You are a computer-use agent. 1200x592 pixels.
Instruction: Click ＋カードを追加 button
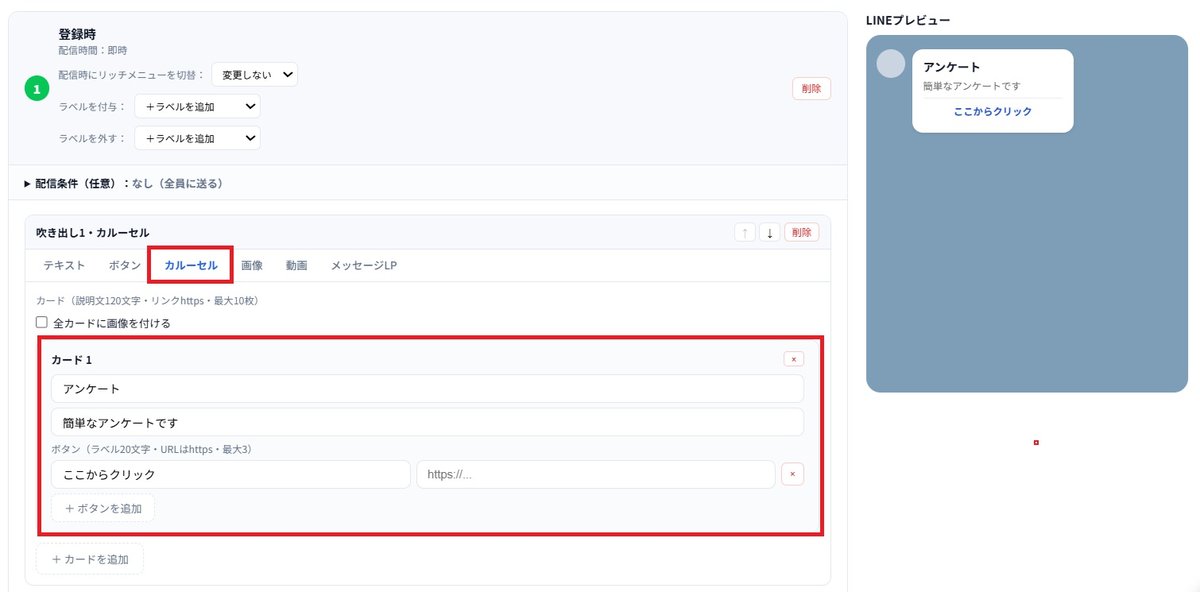(x=90, y=559)
